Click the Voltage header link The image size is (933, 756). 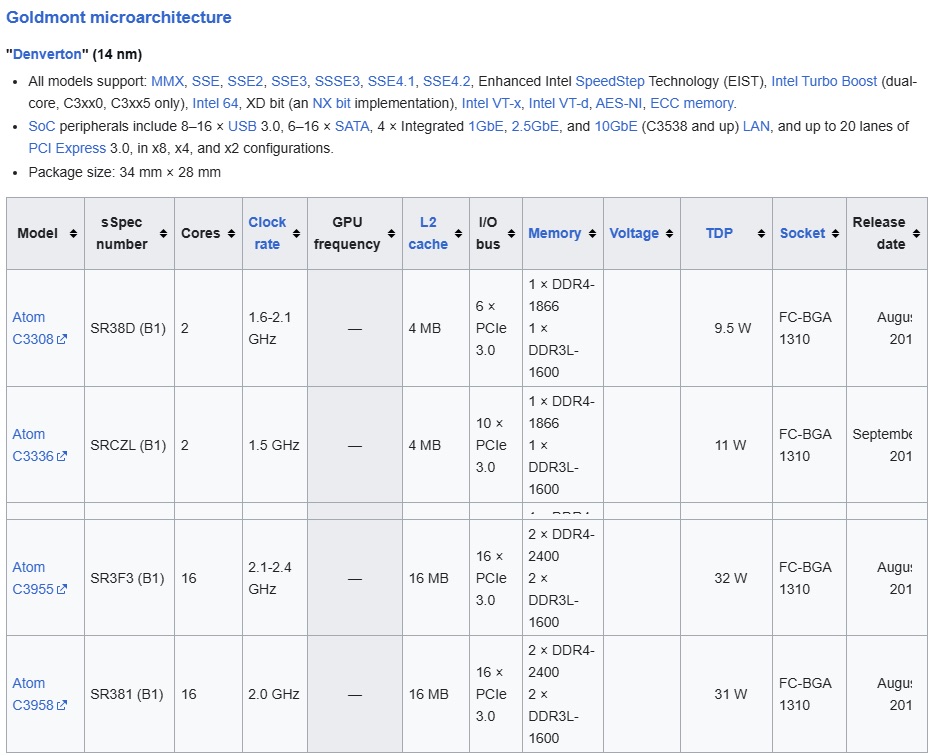(x=634, y=233)
